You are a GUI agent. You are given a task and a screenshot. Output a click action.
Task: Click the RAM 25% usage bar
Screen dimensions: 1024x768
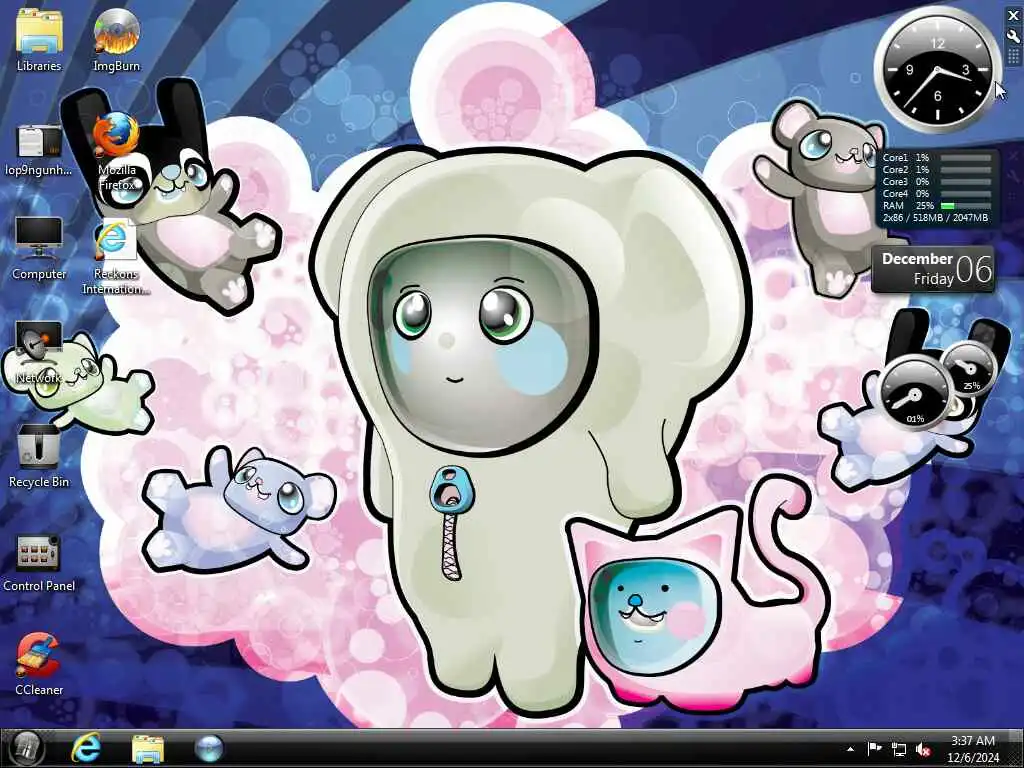pyautogui.click(x=966, y=206)
